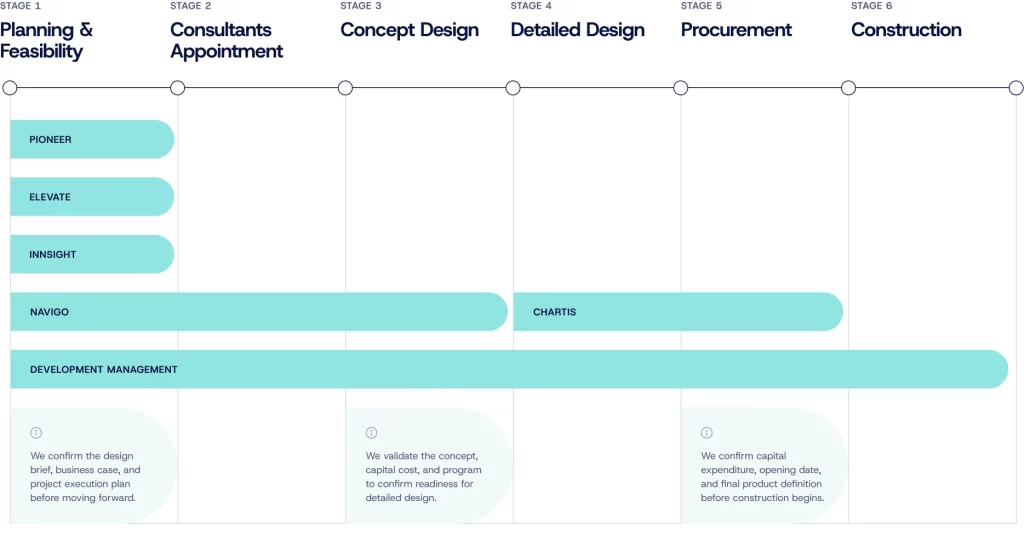Screen dimensions: 1024x547
Task: Select the Concept Design stage heading
Action: click(409, 30)
